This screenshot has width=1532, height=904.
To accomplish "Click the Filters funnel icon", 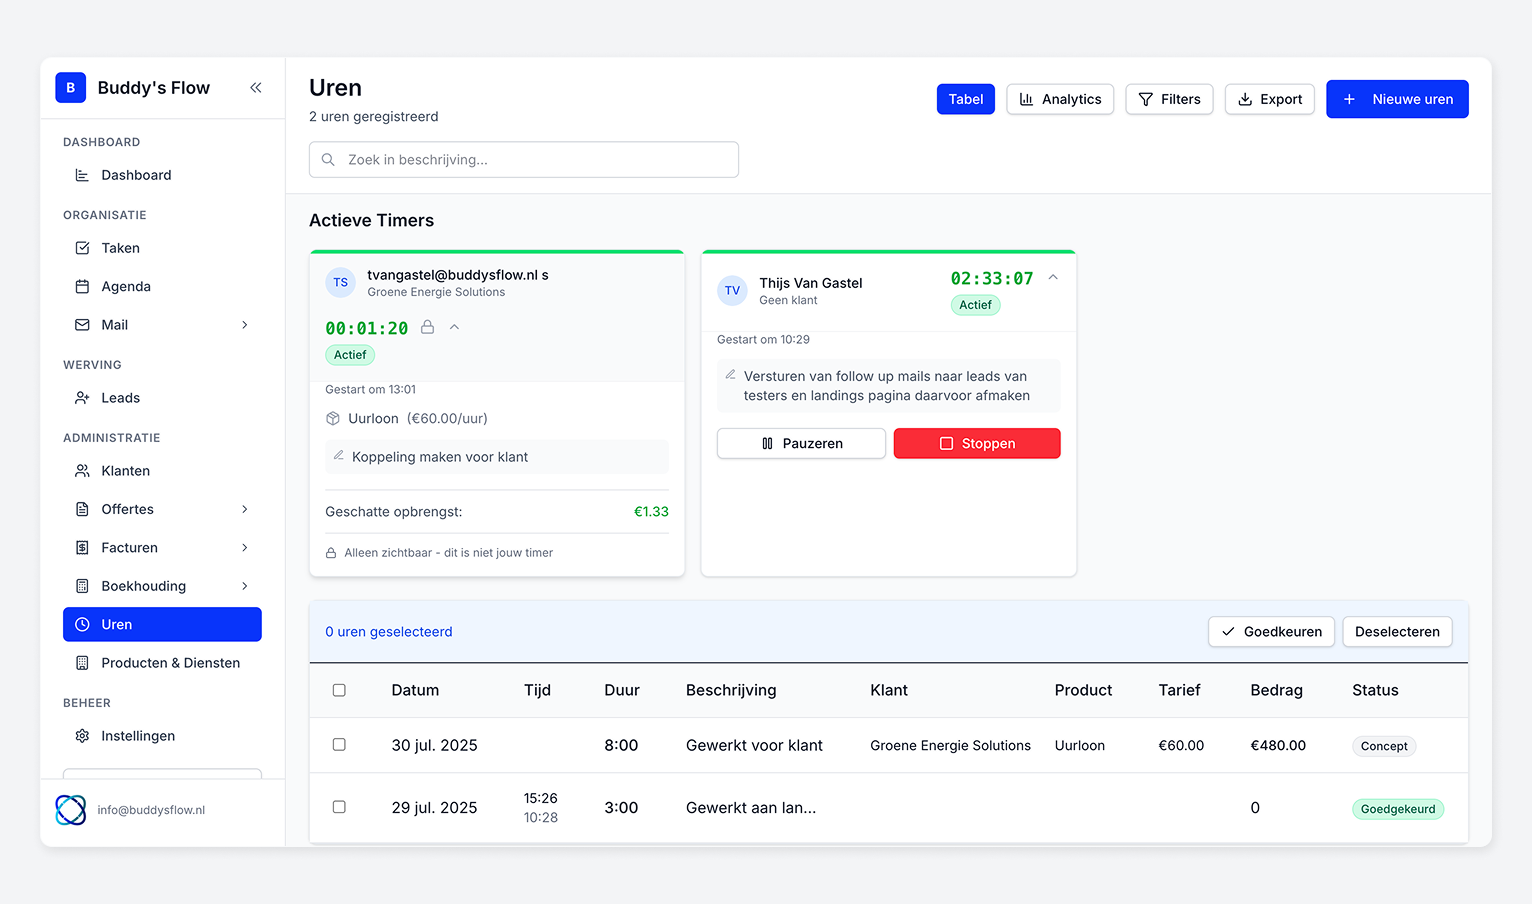I will point(1145,99).
